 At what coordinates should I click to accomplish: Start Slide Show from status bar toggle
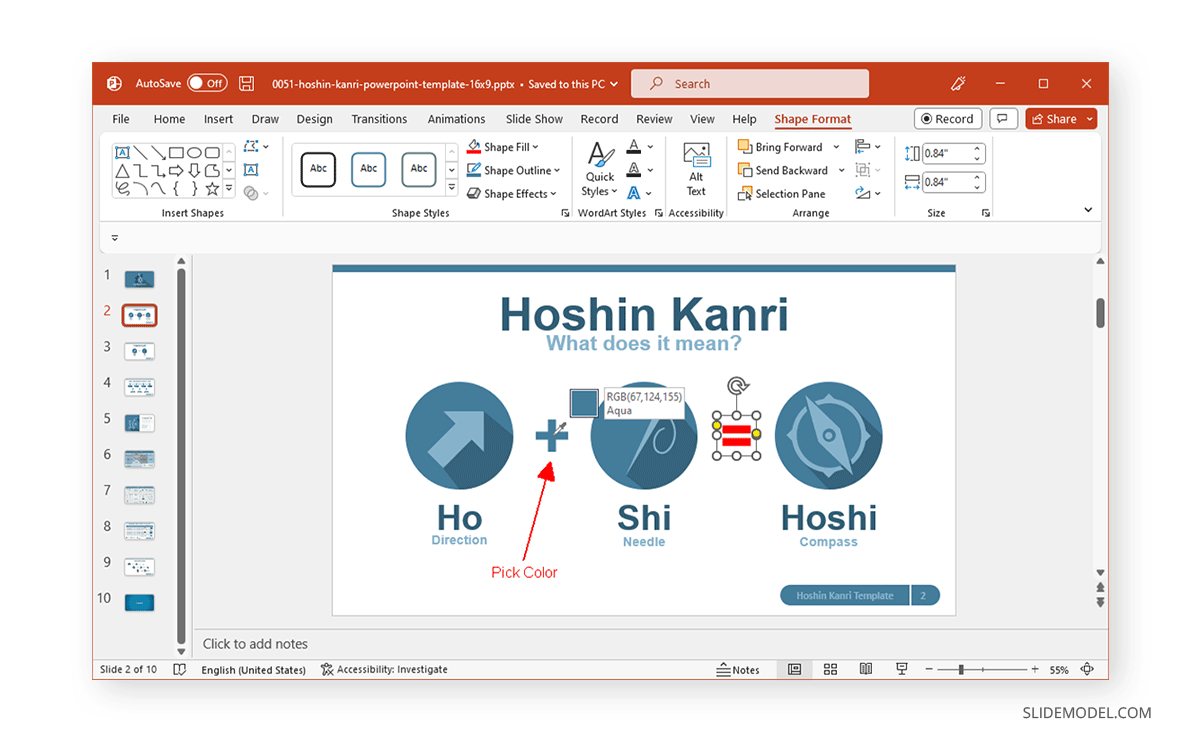pos(901,669)
